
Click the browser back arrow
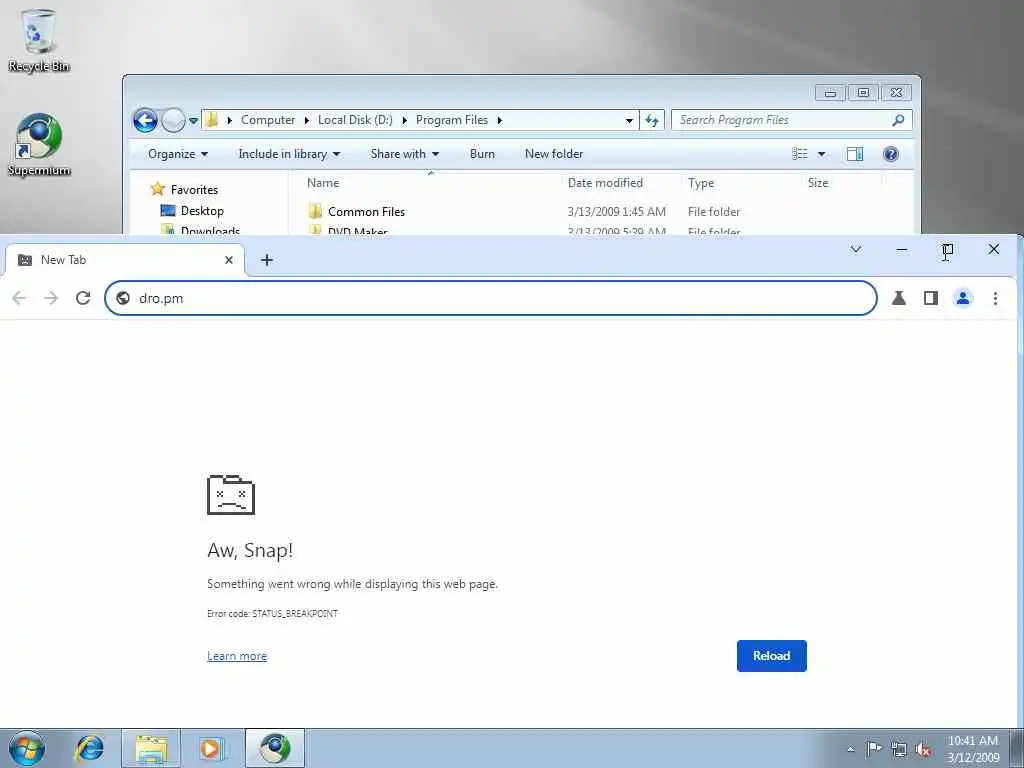19,298
